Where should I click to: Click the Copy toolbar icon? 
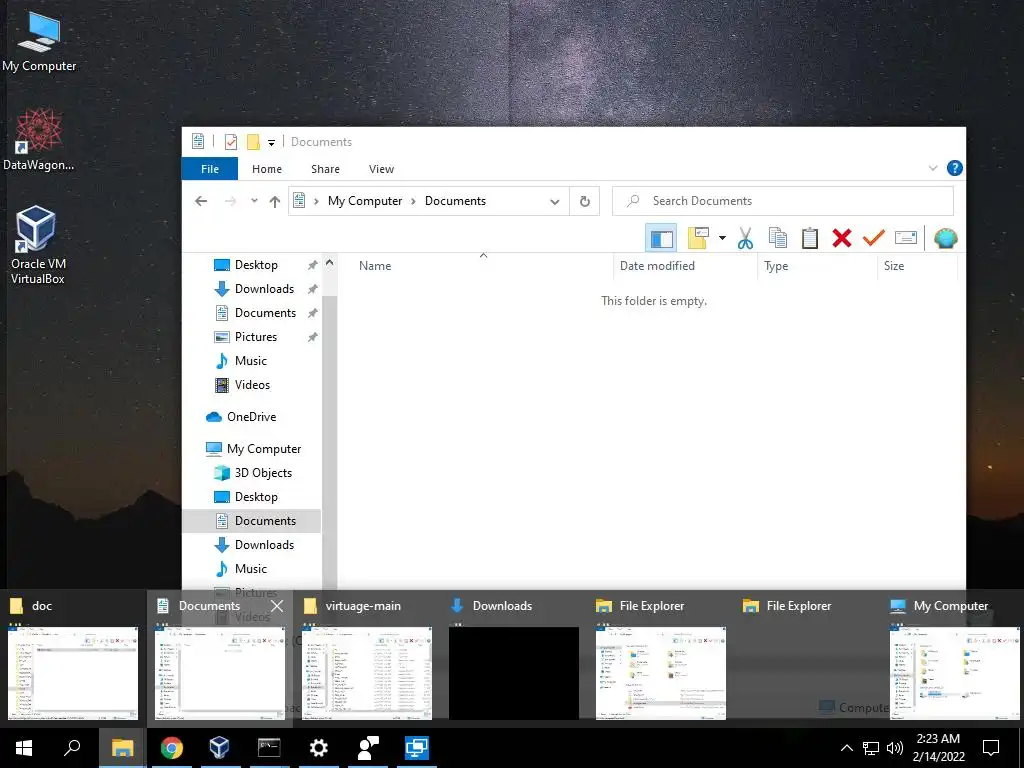click(x=778, y=238)
